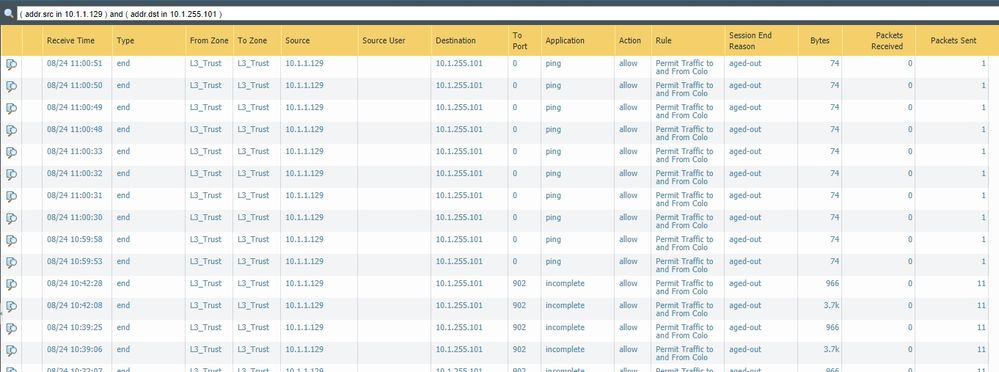Open log details for the 10:39:06 entry
Image resolution: width=999 pixels, height=372 pixels.
[11, 350]
